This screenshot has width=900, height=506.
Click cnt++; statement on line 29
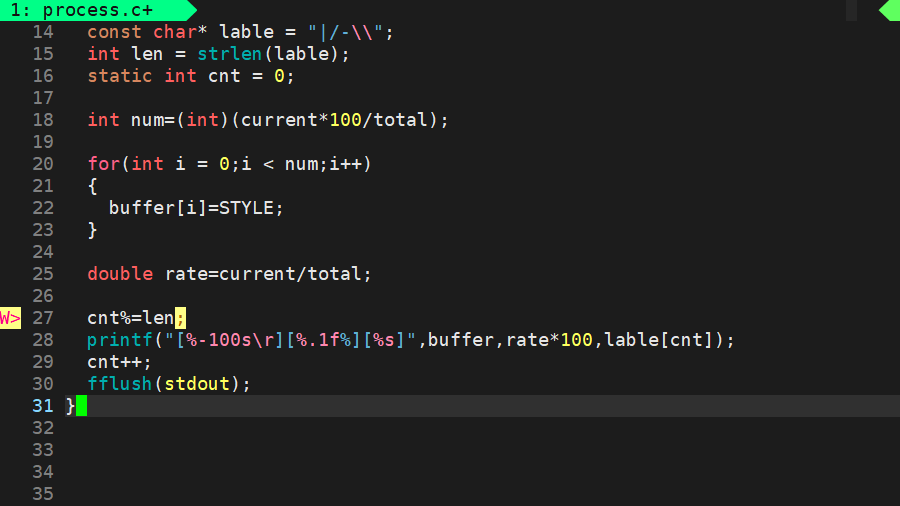click(x=120, y=362)
